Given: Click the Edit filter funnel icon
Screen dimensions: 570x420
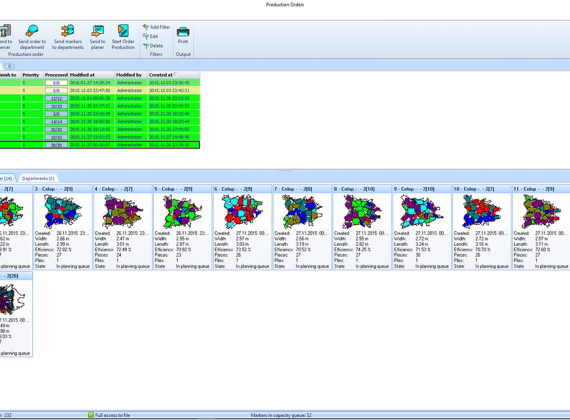Looking at the screenshot, I should coord(146,36).
